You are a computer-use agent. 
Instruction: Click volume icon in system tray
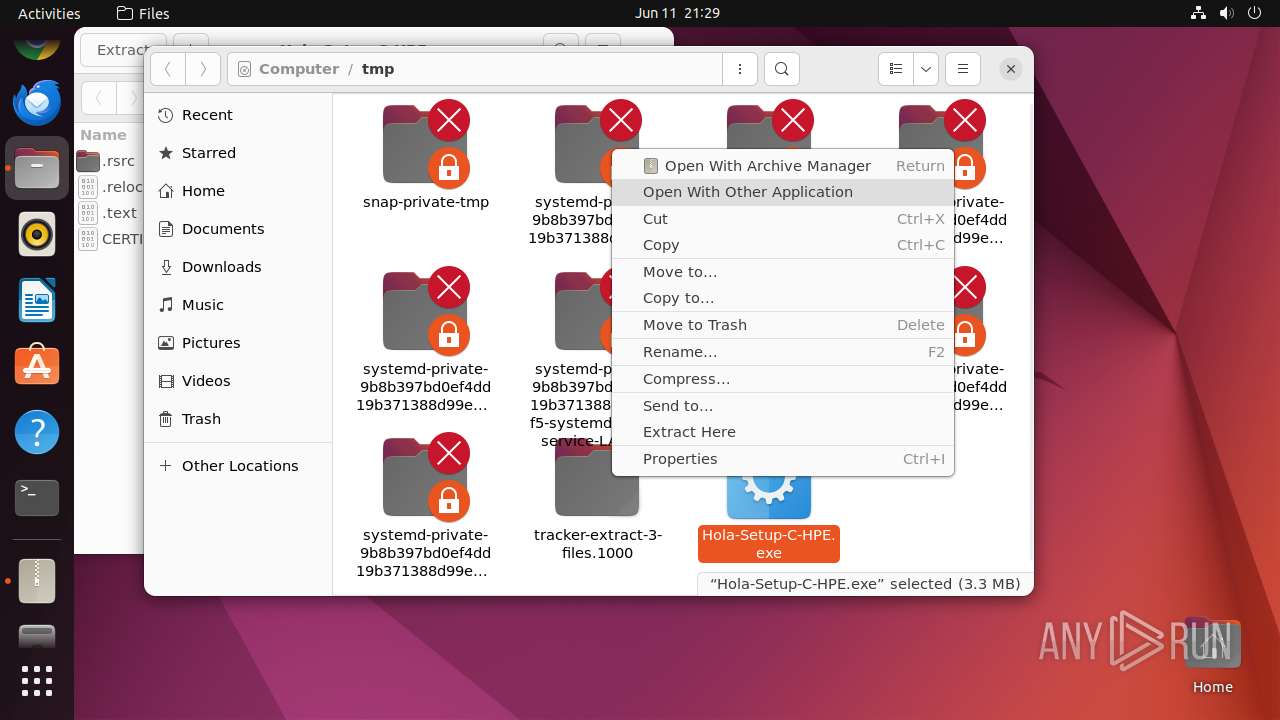[x=1227, y=13]
